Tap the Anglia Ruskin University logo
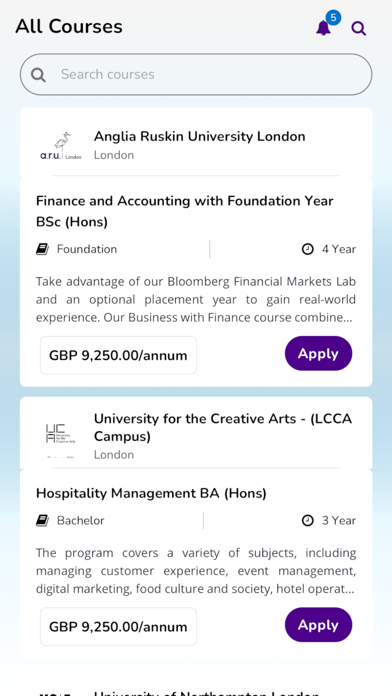This screenshot has height=696, width=392. [60, 146]
